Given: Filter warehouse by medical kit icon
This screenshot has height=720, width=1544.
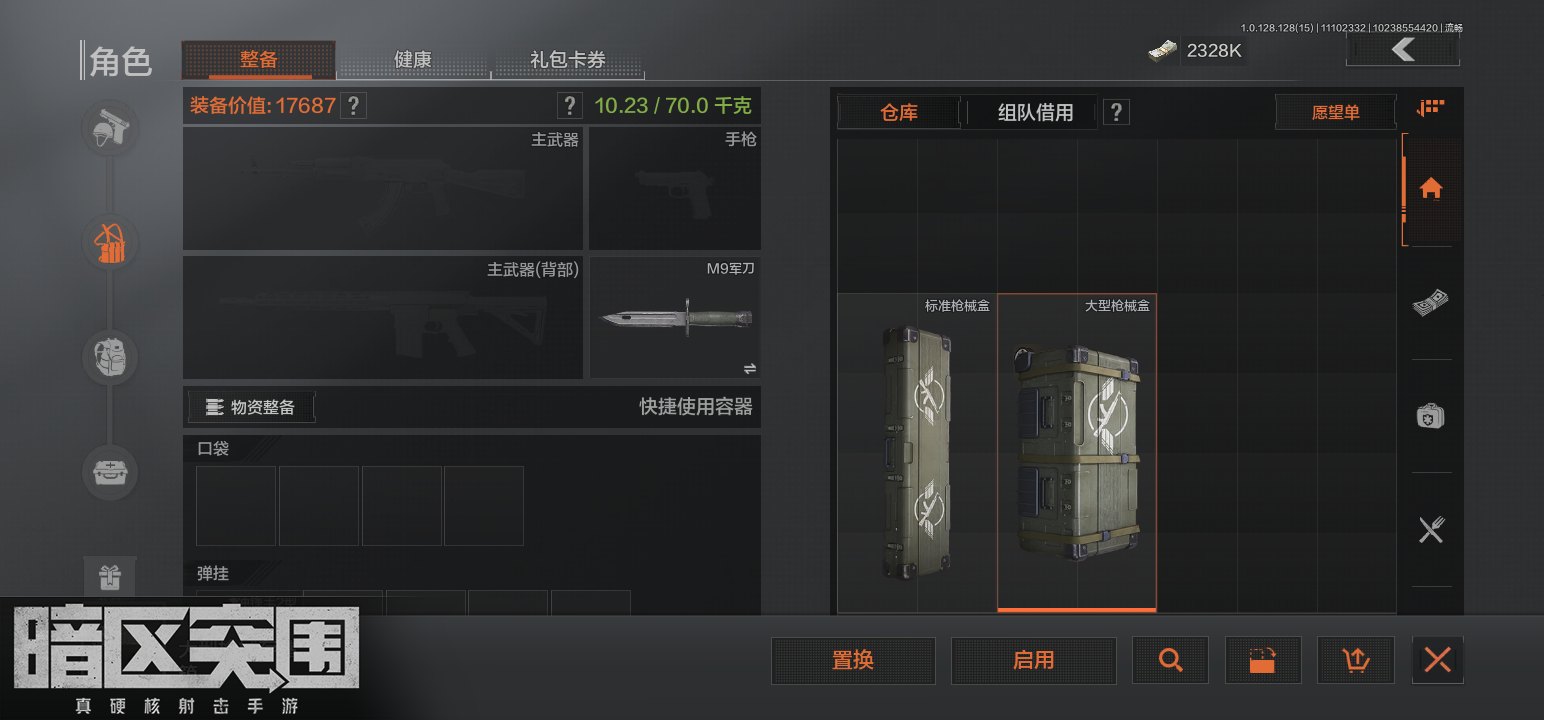Looking at the screenshot, I should tap(1431, 416).
